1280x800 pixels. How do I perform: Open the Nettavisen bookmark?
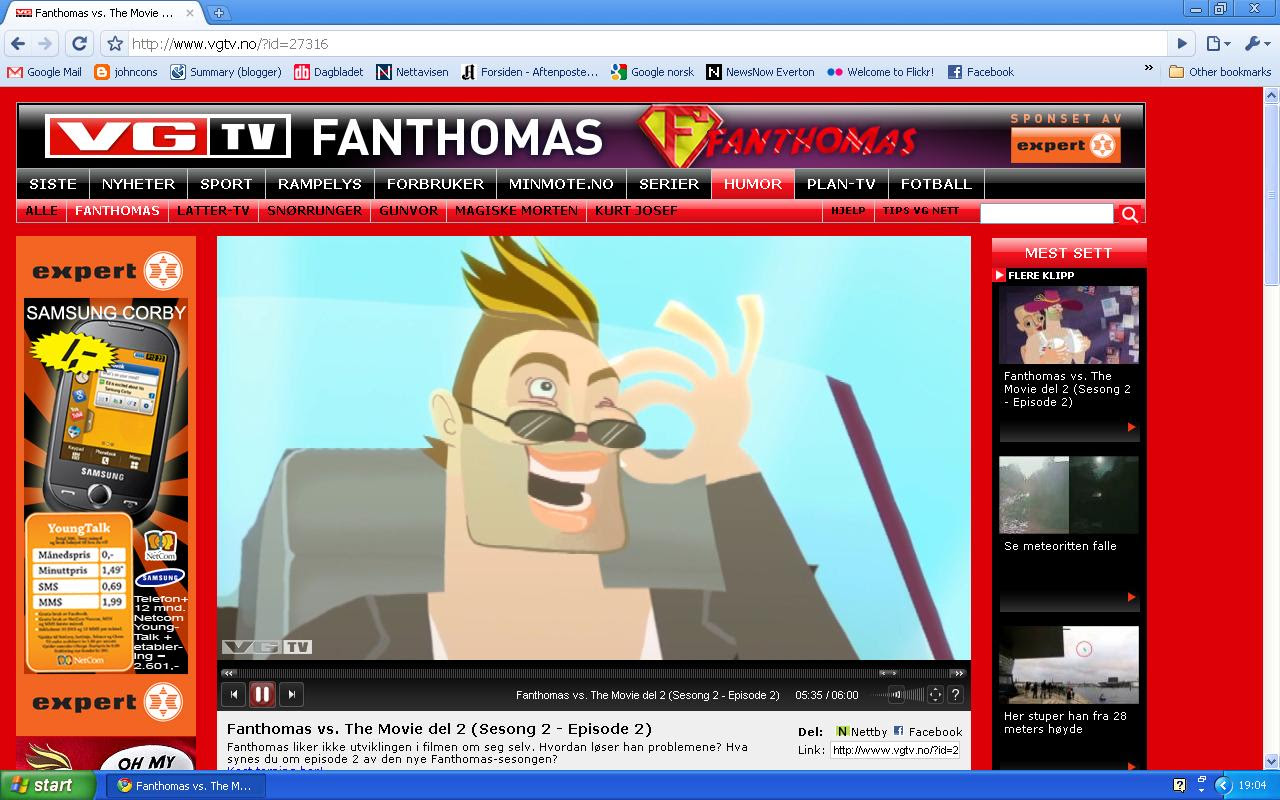click(413, 72)
